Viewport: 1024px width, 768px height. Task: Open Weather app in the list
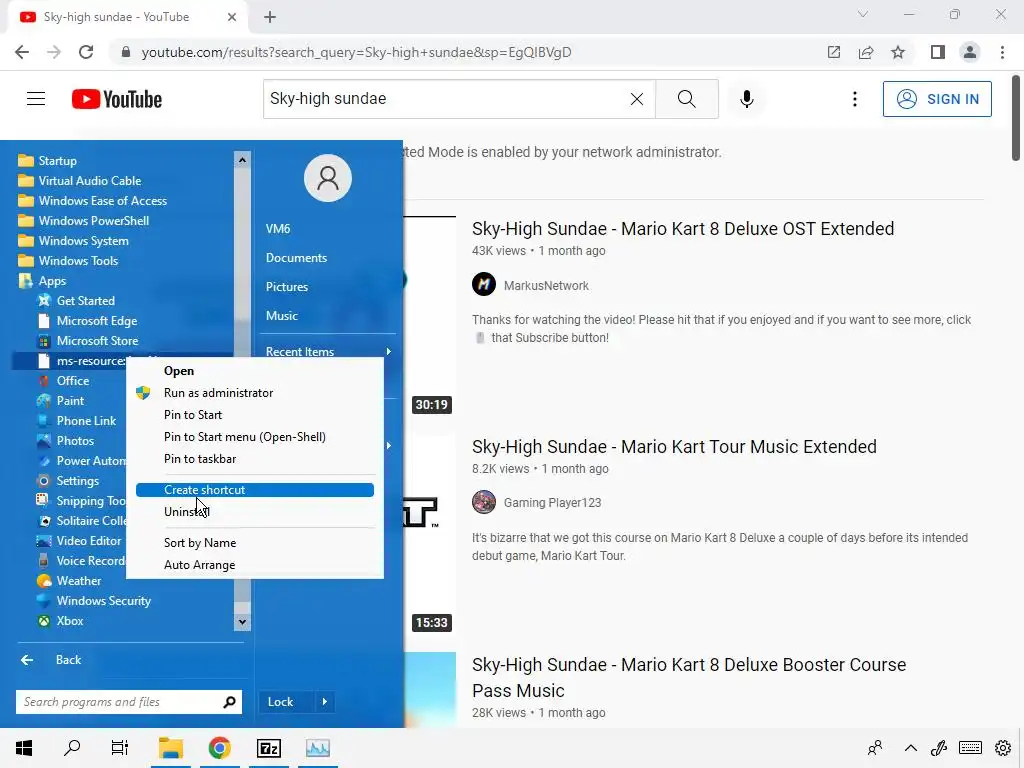[x=78, y=581]
